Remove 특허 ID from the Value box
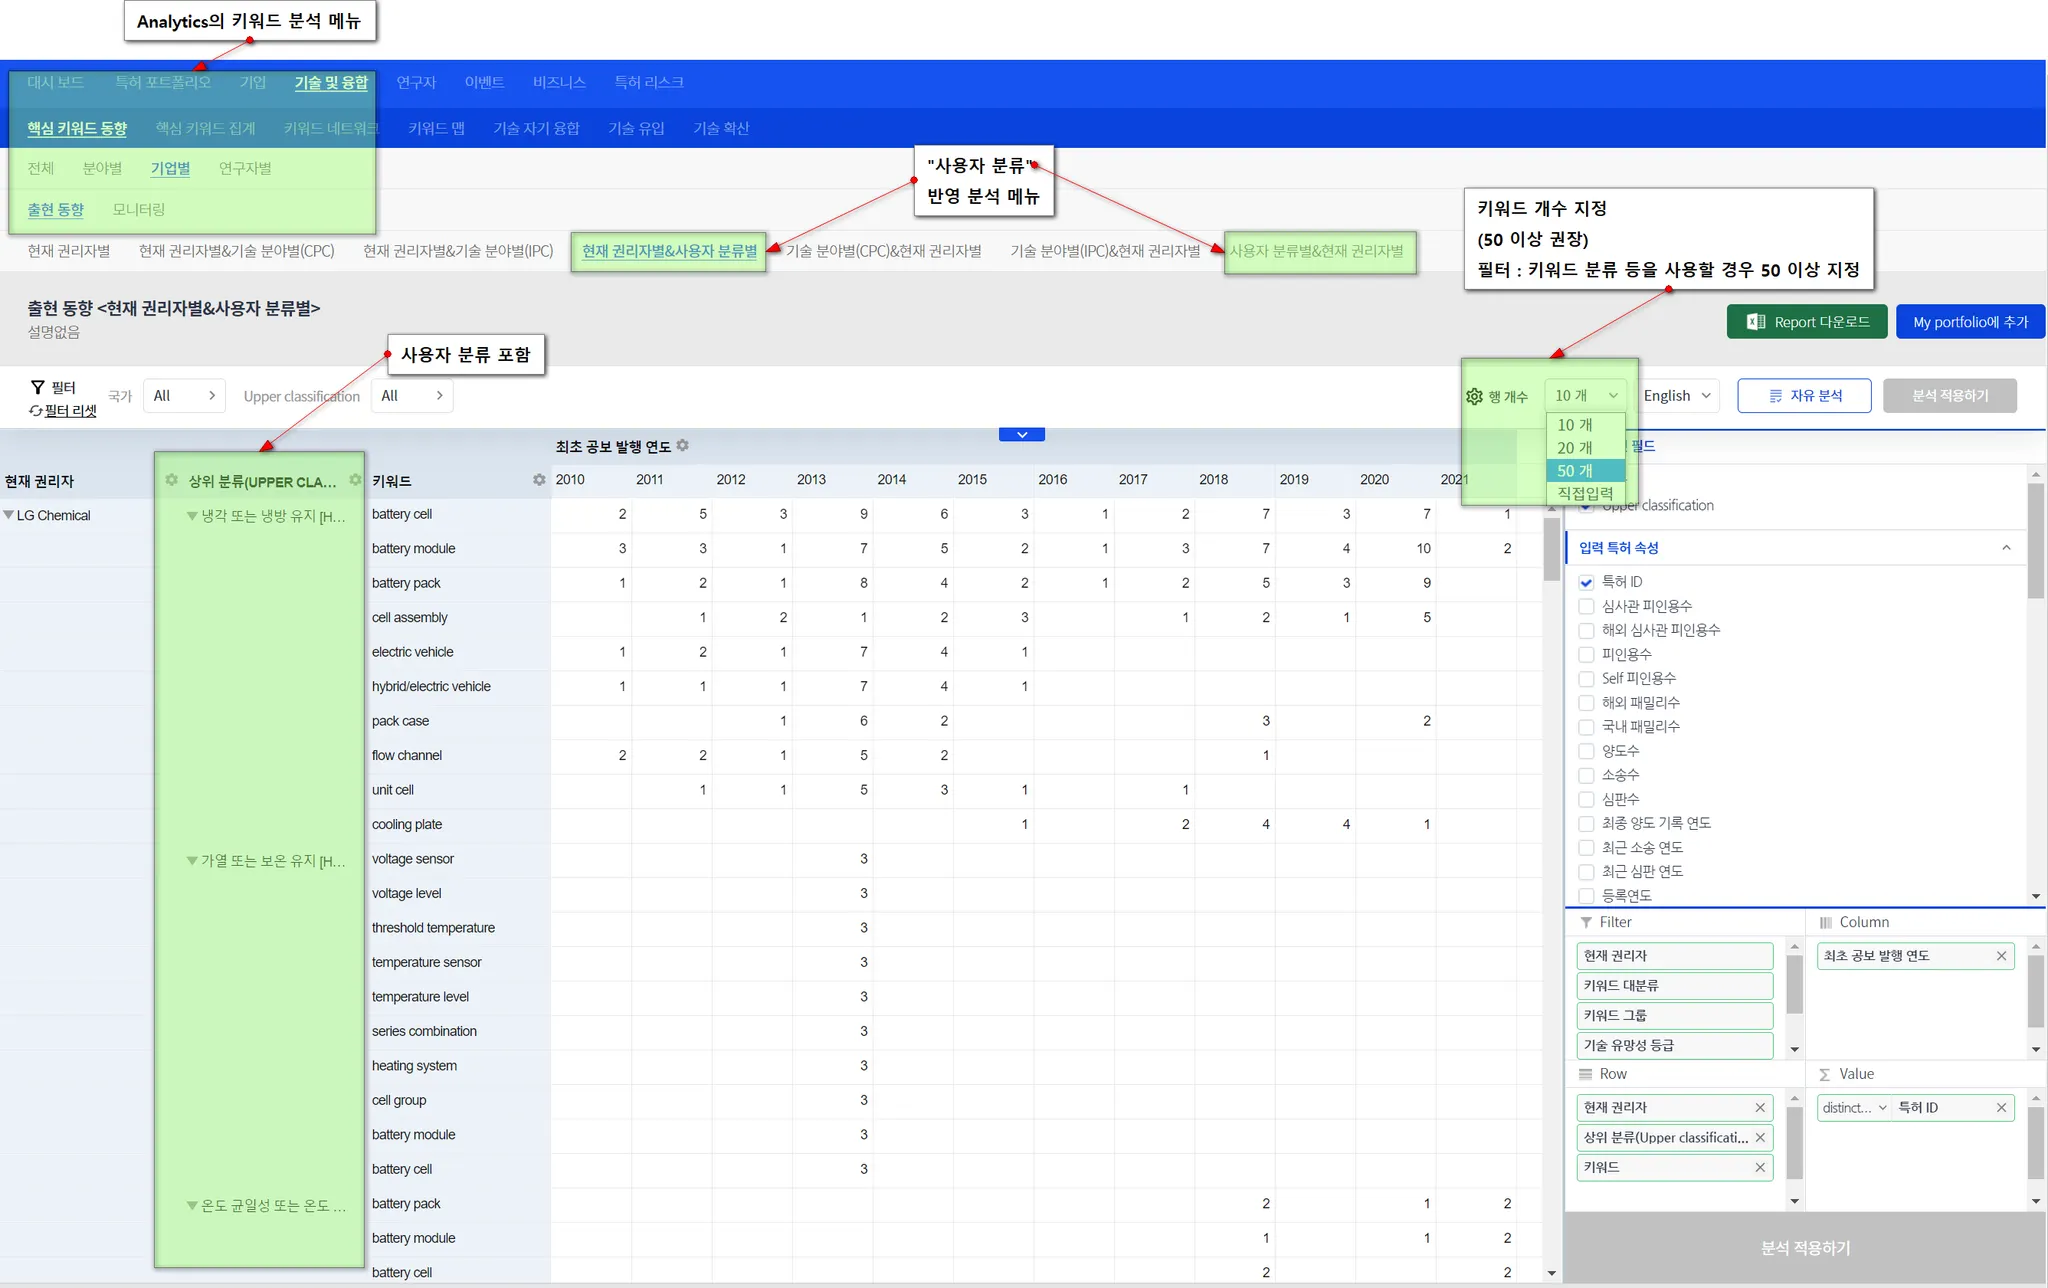Image resolution: width=2048 pixels, height=1288 pixels. pyautogui.click(x=2001, y=1107)
